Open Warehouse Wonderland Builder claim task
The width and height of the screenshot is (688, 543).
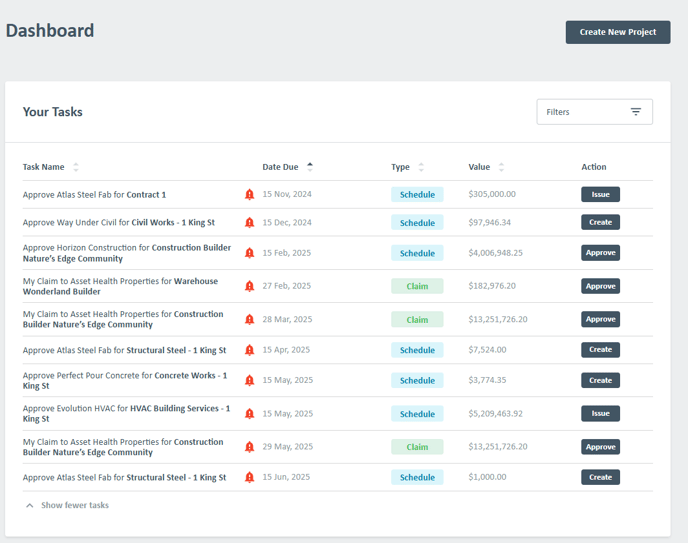pyautogui.click(x=120, y=286)
